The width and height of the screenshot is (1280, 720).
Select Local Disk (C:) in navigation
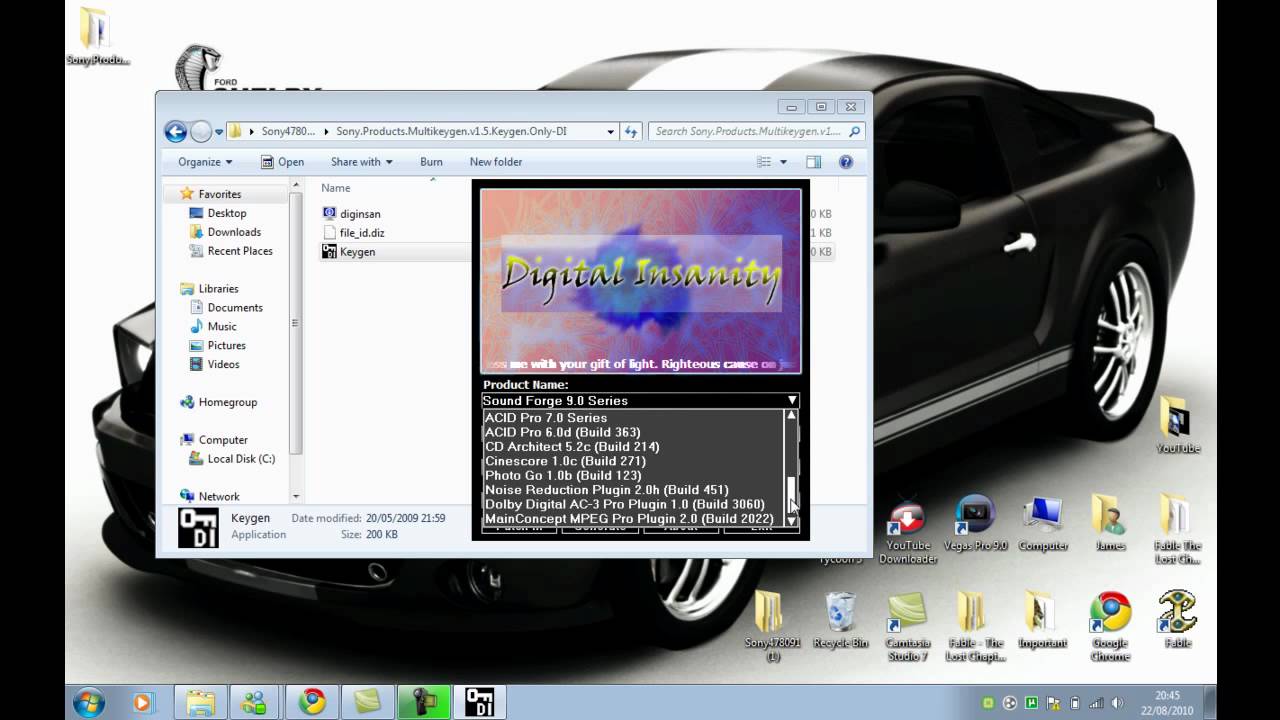coord(232,459)
